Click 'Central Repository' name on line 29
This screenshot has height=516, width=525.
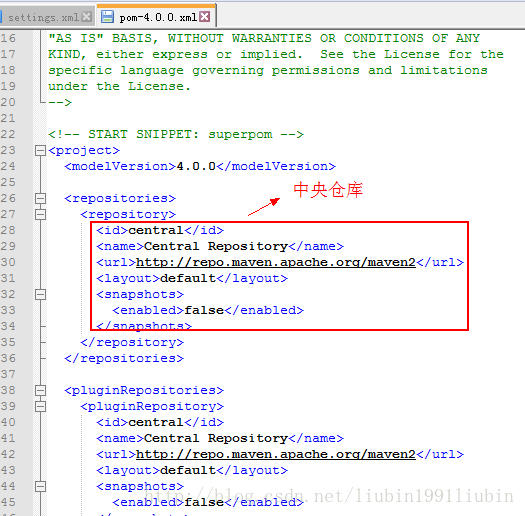(216, 246)
